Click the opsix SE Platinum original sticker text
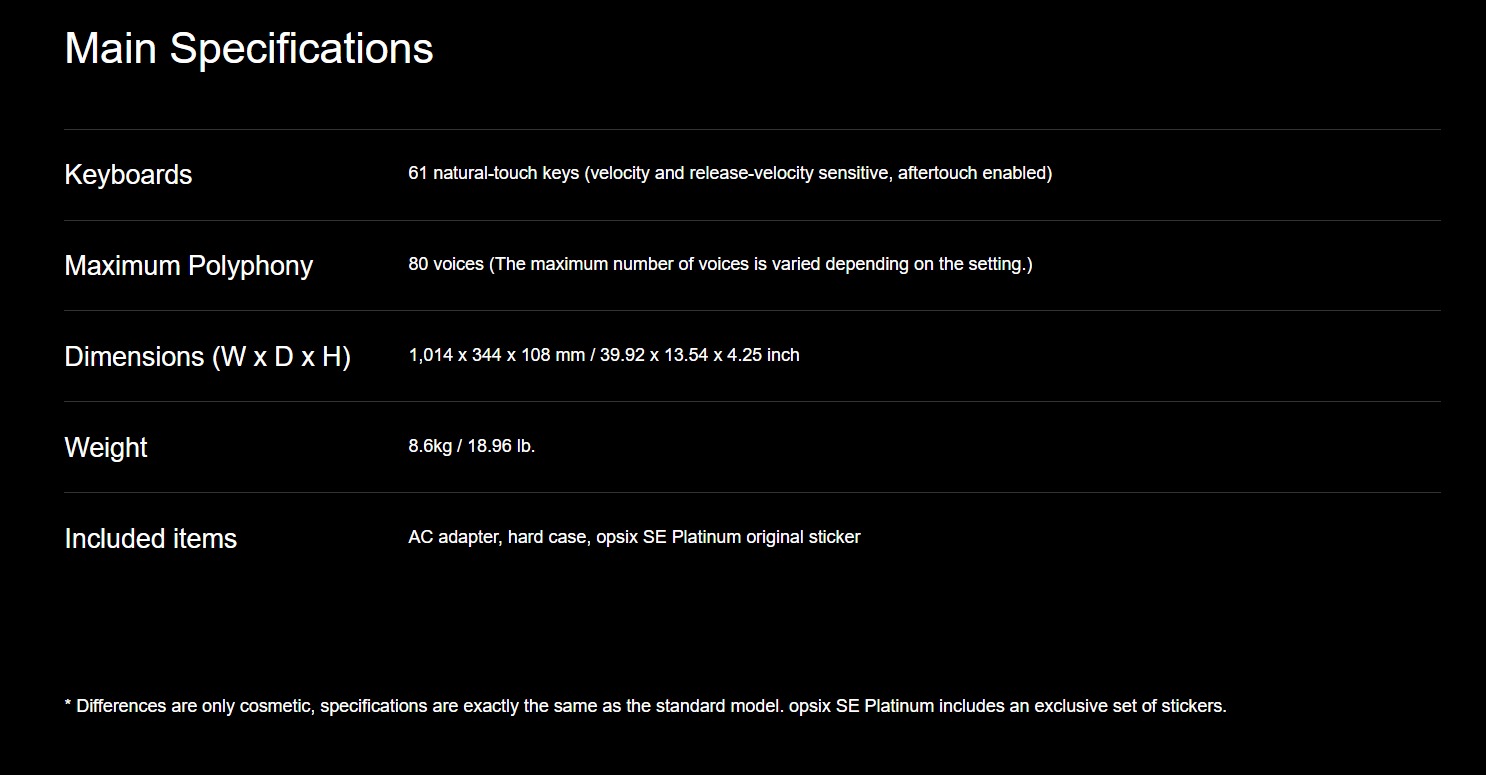 tap(729, 537)
